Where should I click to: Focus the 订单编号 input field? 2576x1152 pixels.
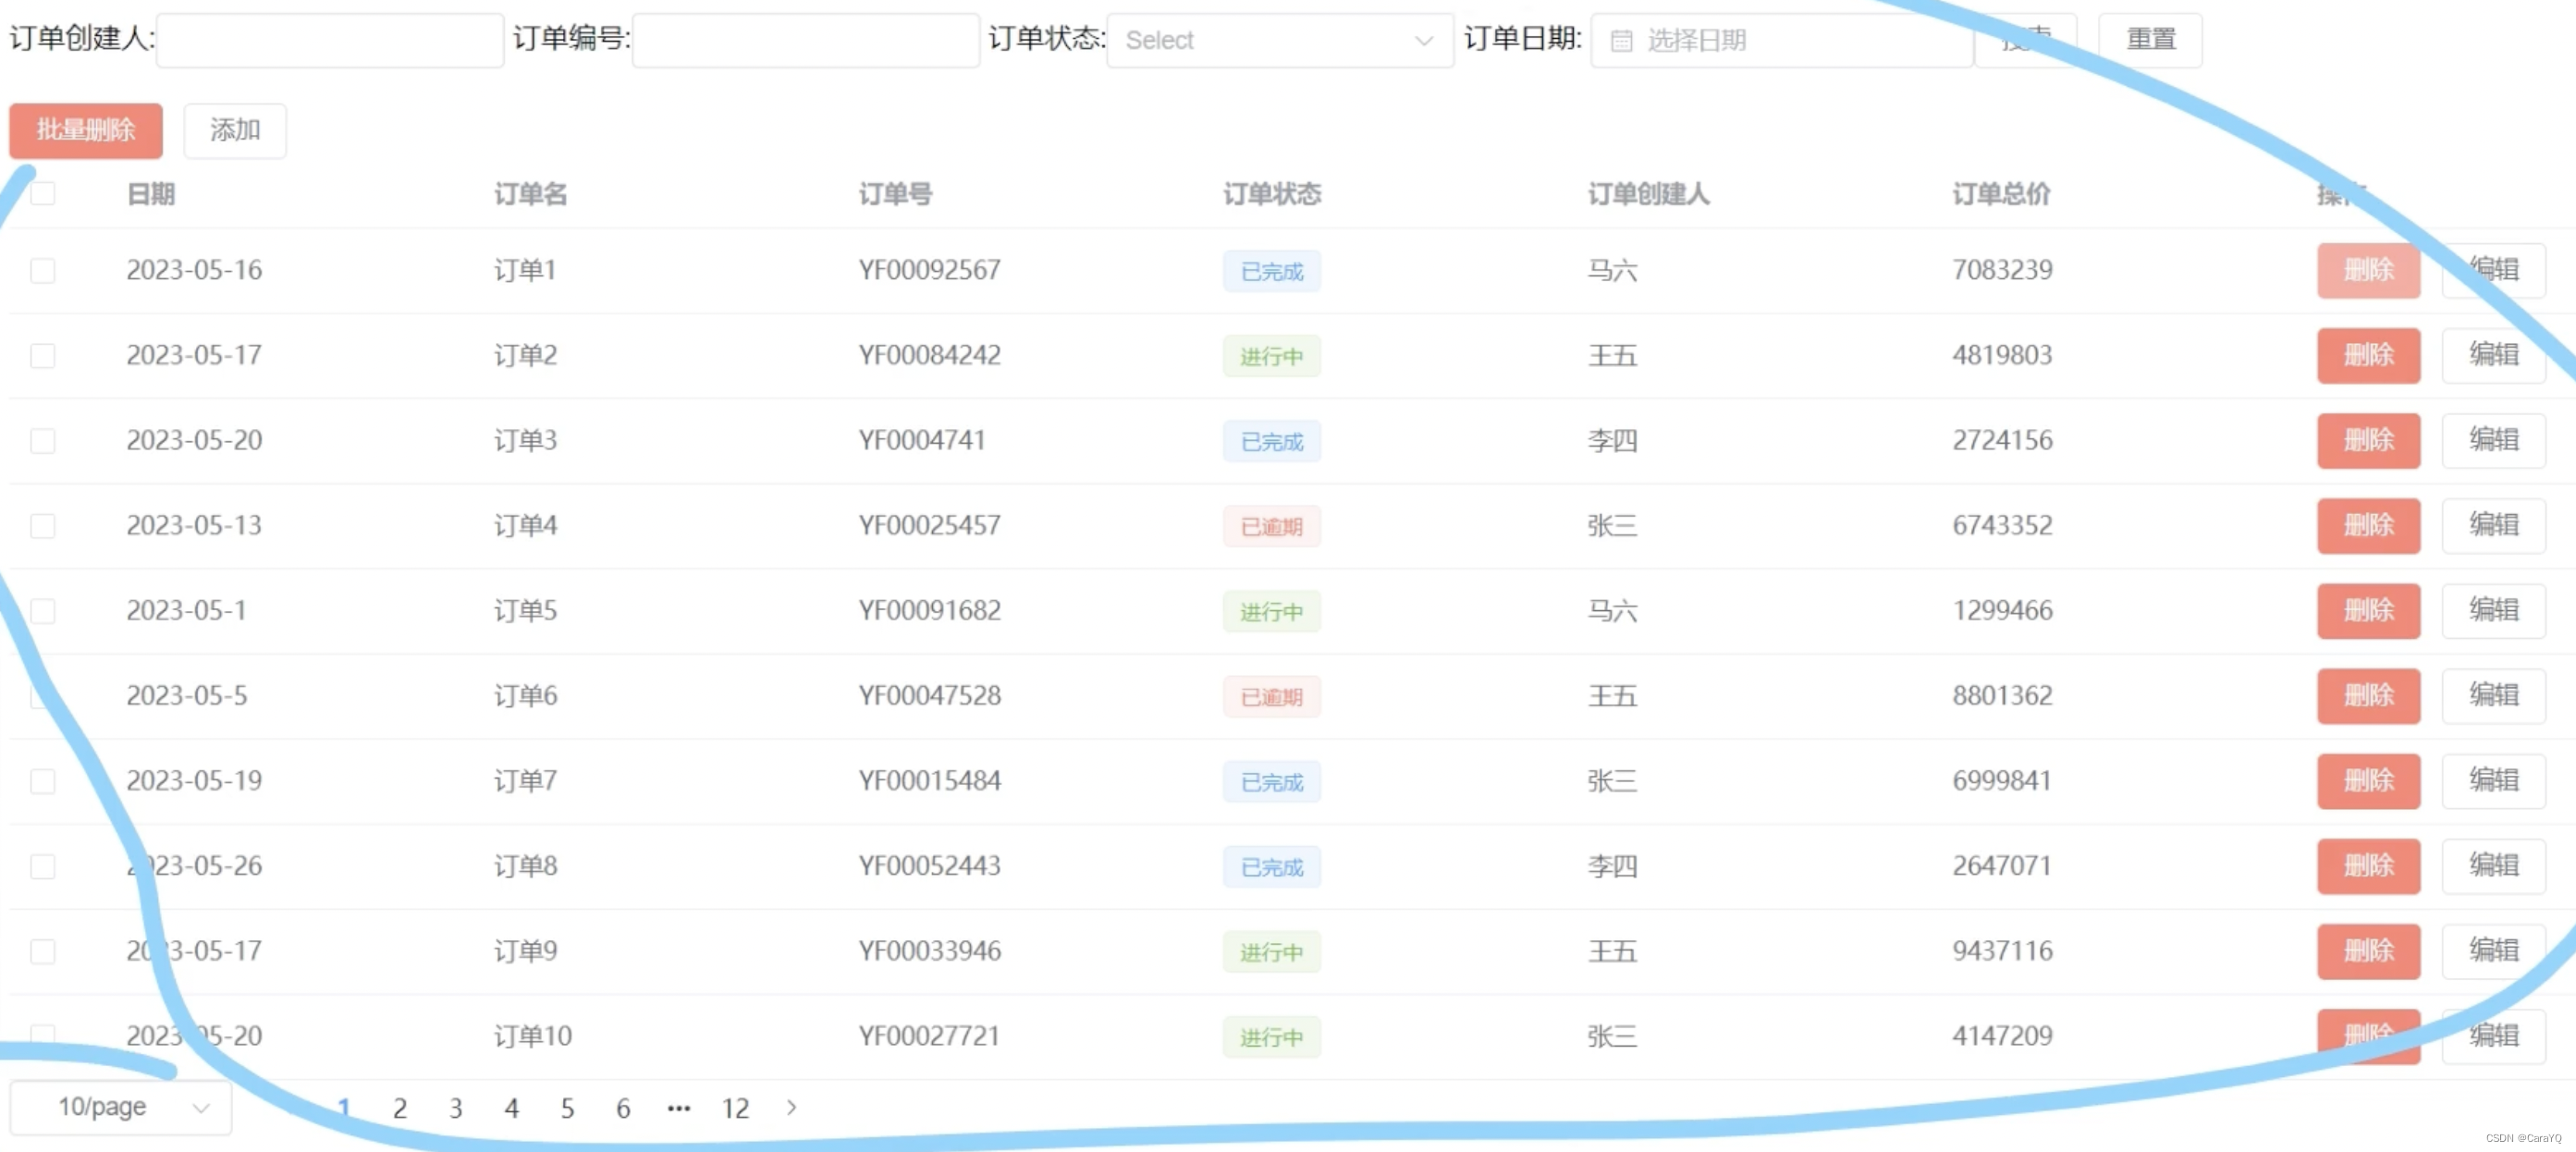pos(806,40)
